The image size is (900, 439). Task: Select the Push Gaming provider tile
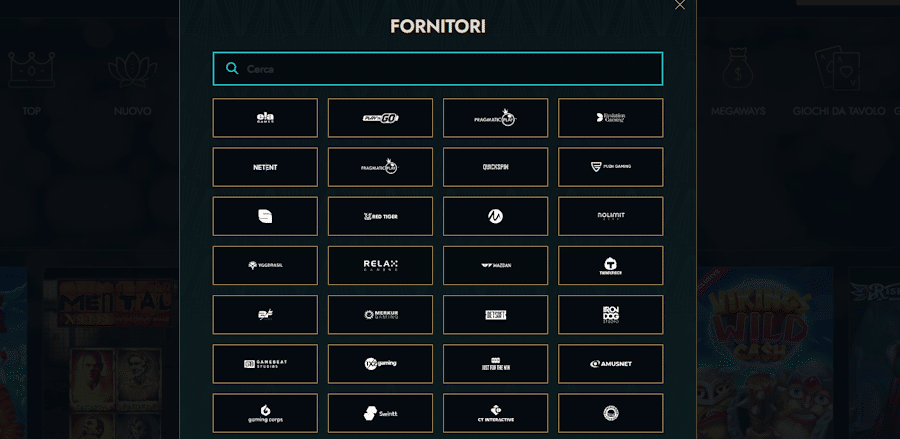(x=611, y=167)
